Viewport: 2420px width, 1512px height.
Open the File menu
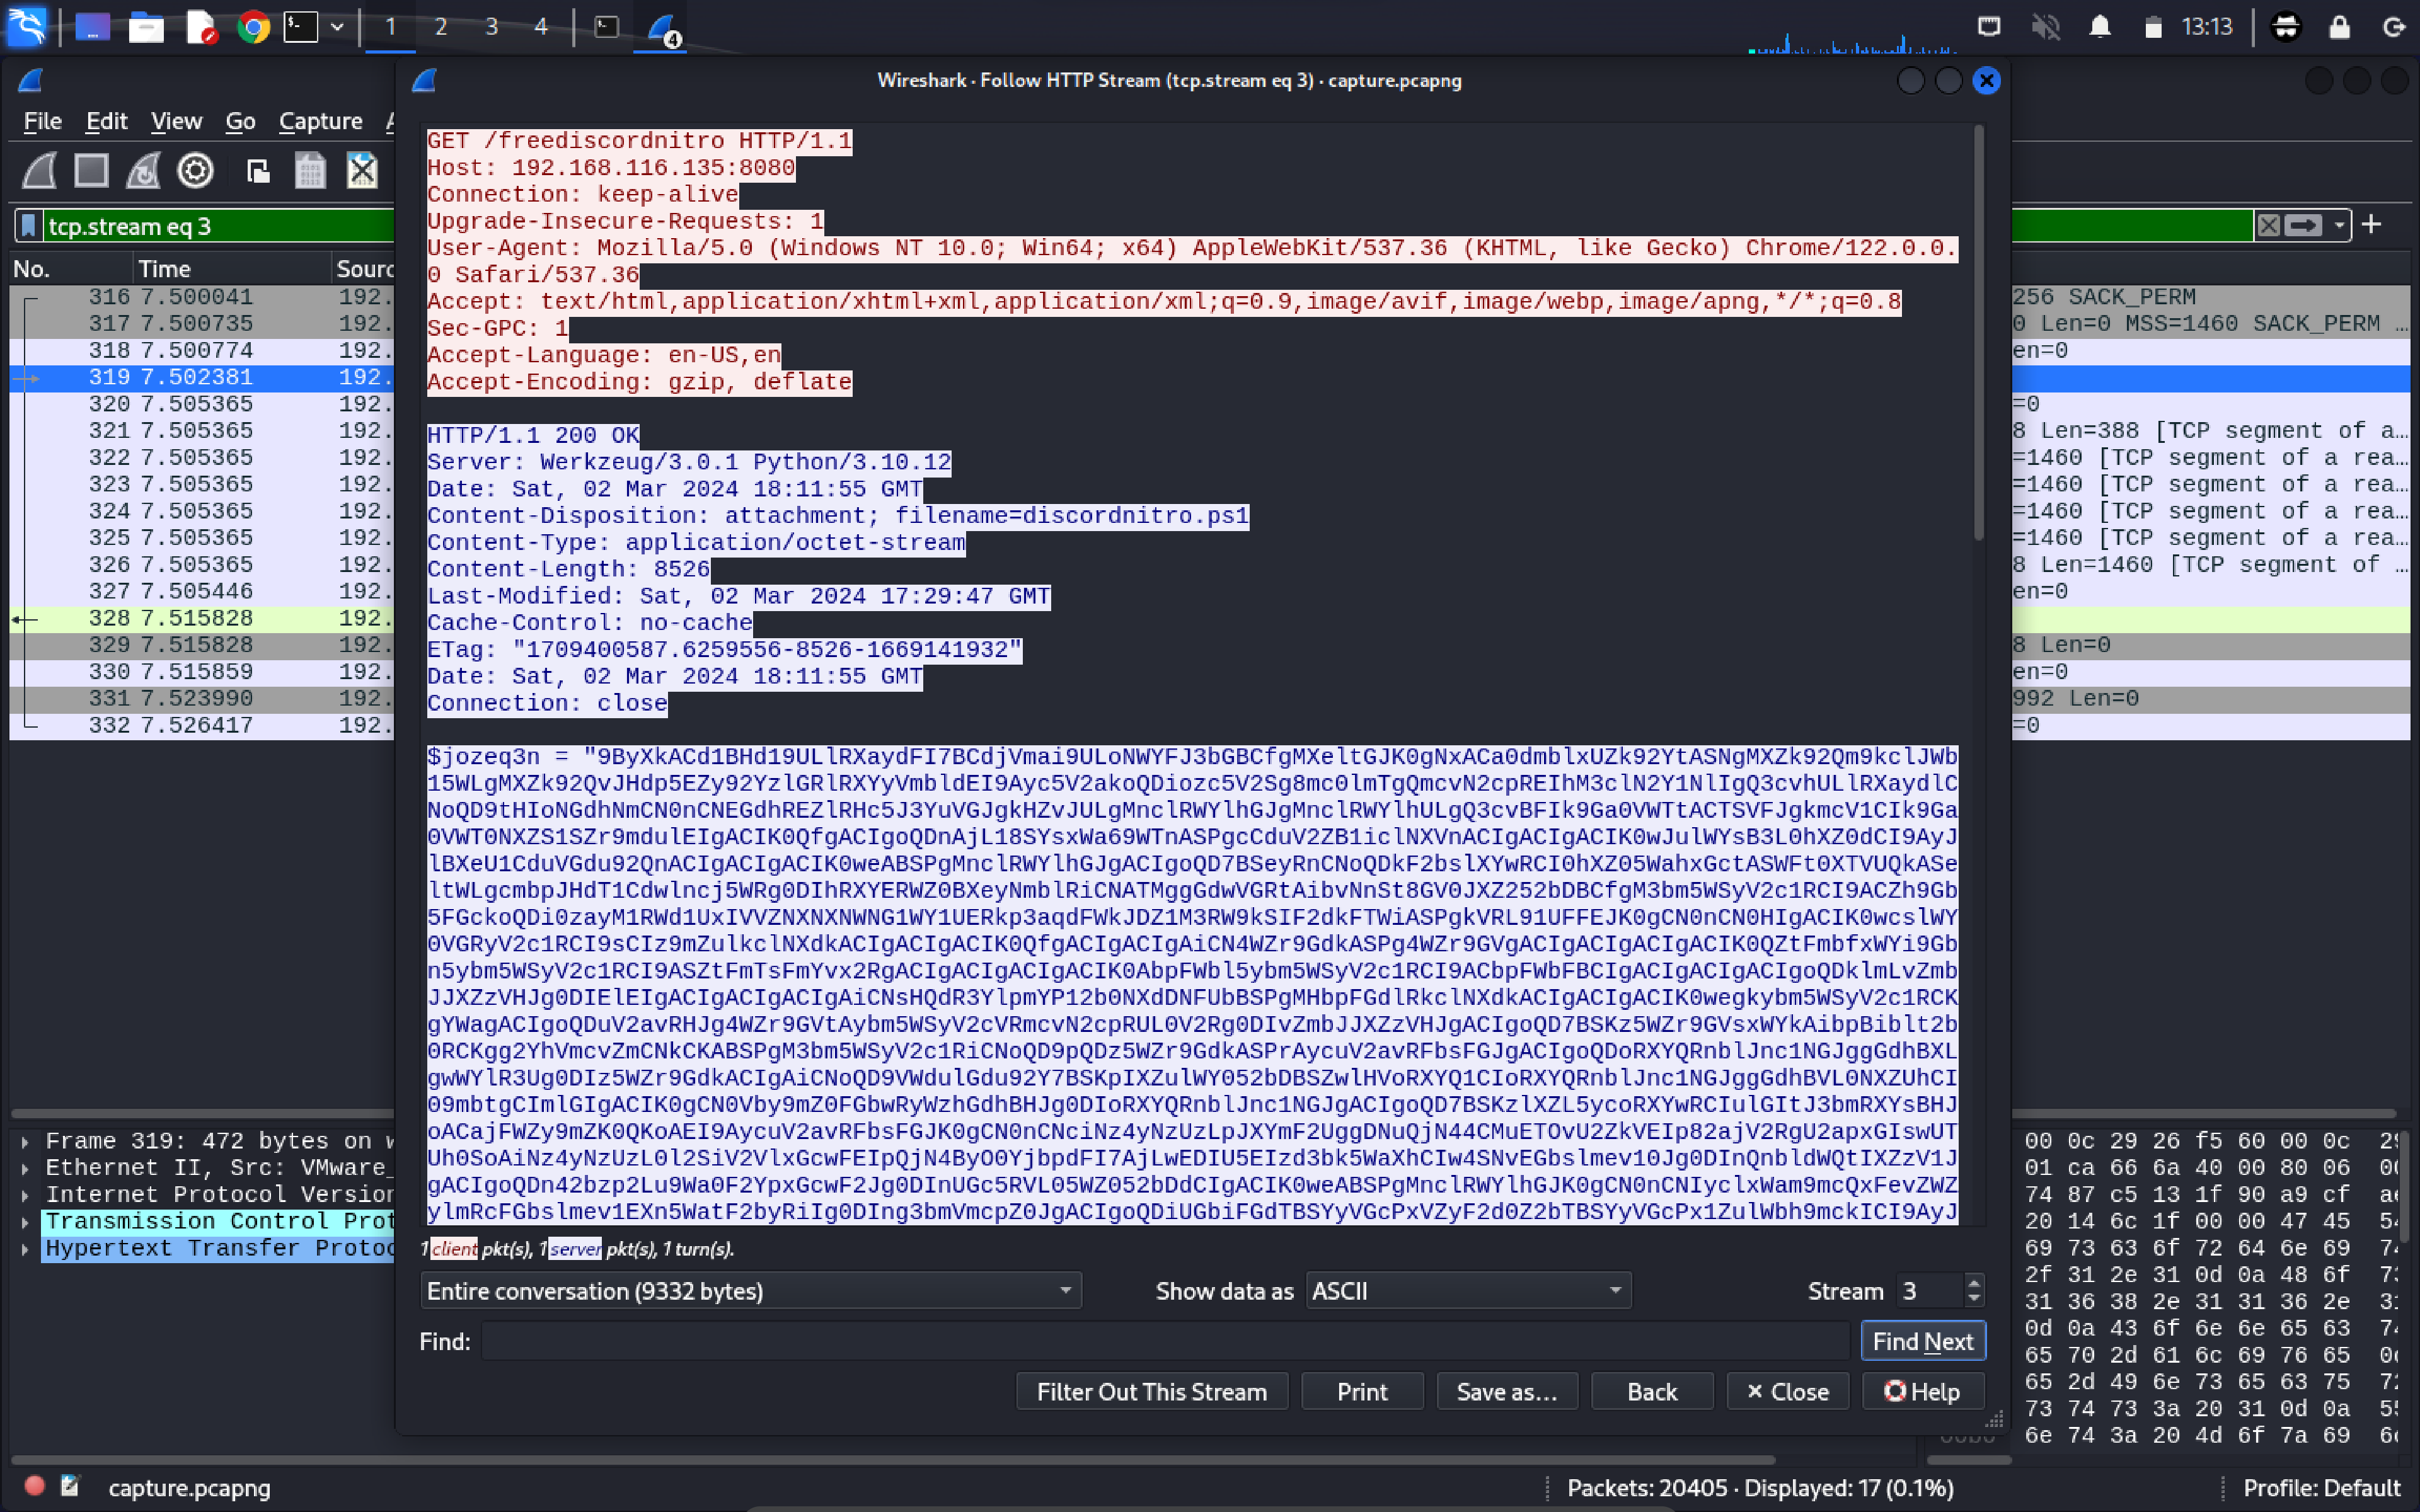[x=41, y=120]
